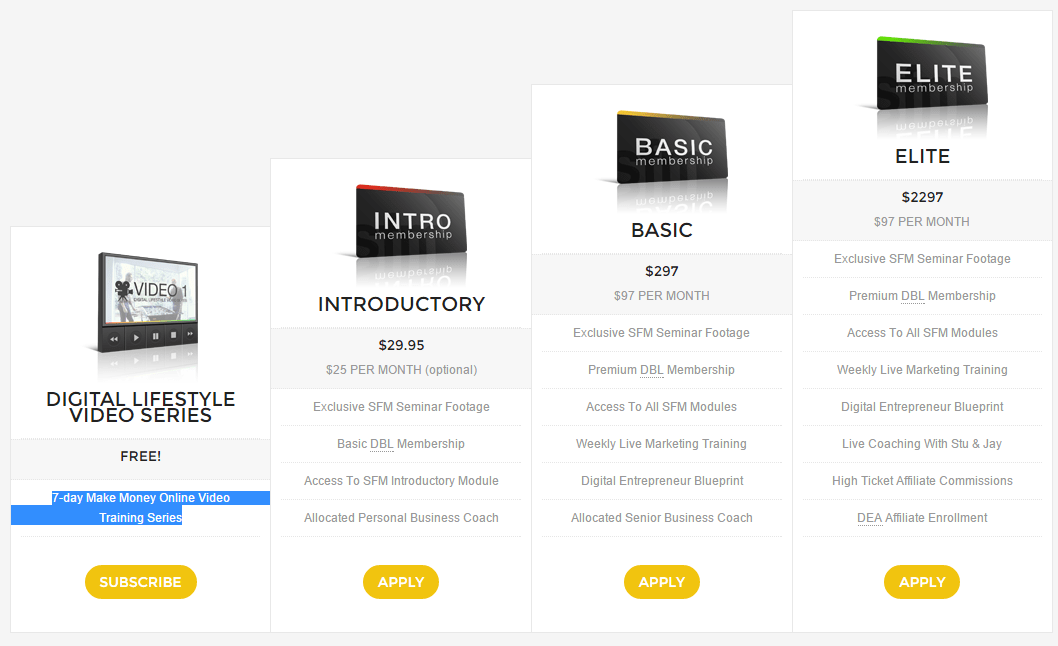Click 'Access To All SFM Modules' in Basic plan
This screenshot has width=1058, height=646.
[x=661, y=407]
